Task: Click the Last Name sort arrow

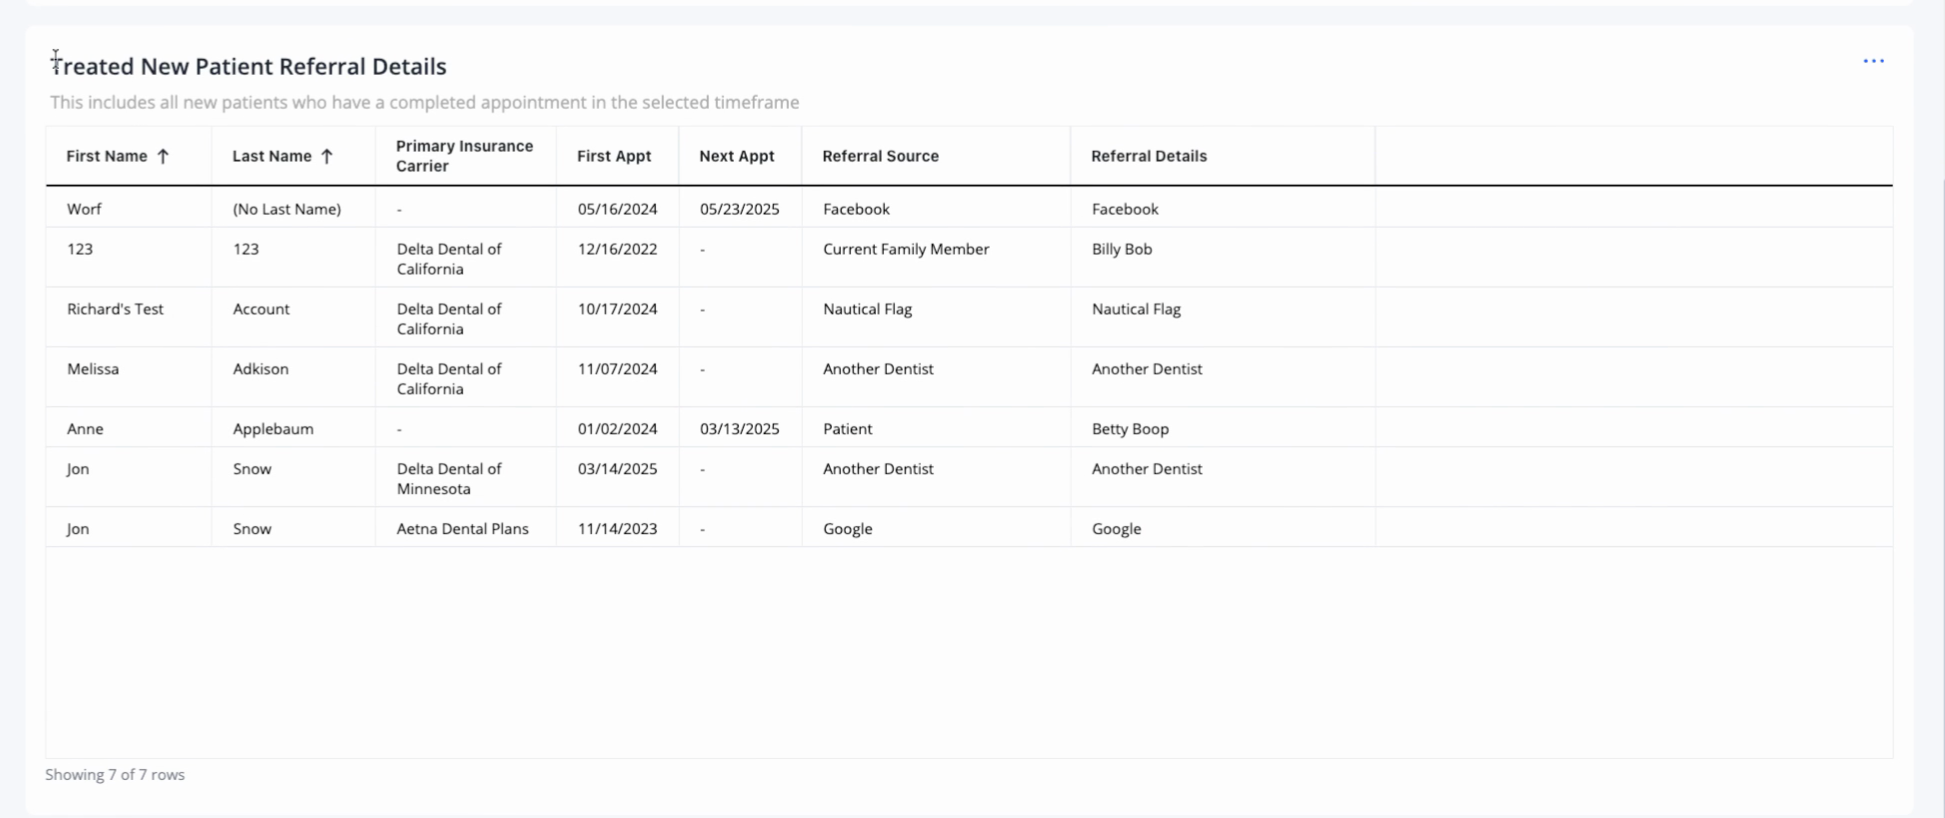Action: tap(326, 156)
